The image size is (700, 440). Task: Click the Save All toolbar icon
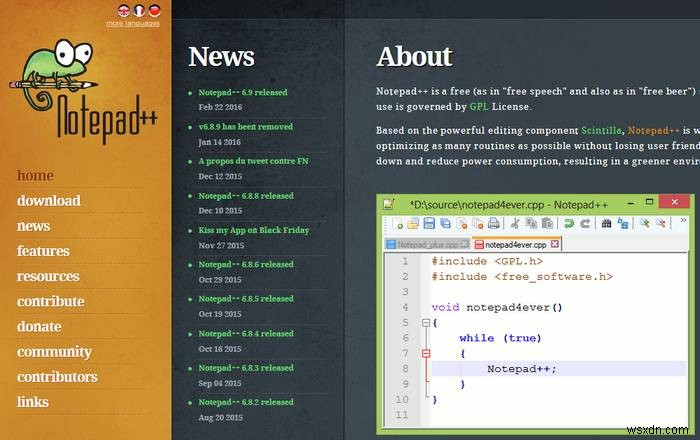point(445,223)
